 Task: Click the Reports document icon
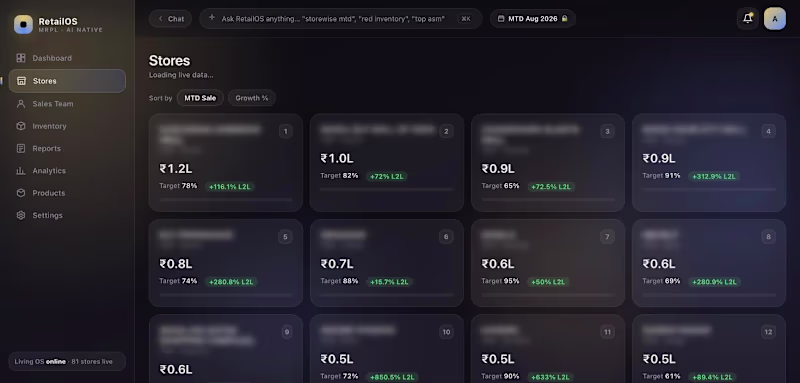tap(21, 148)
